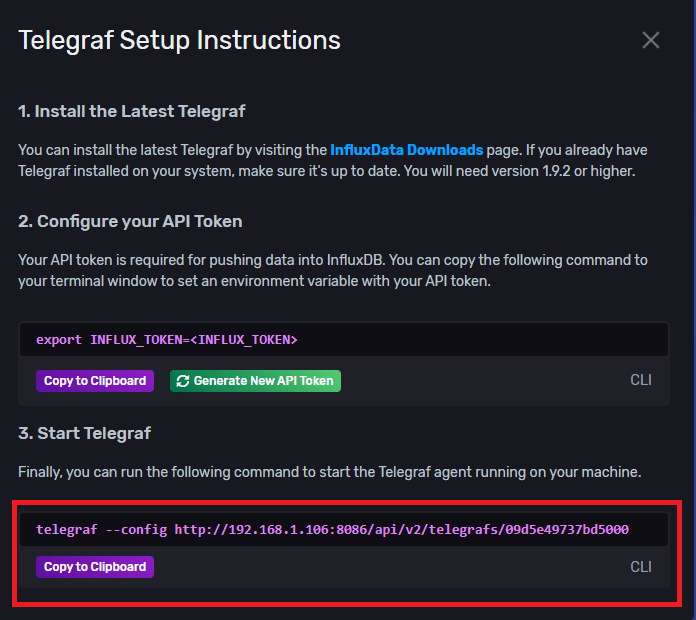Viewport: 696px width, 620px height.
Task: Click the "2. Configure your API Token" heading
Action: [130, 221]
